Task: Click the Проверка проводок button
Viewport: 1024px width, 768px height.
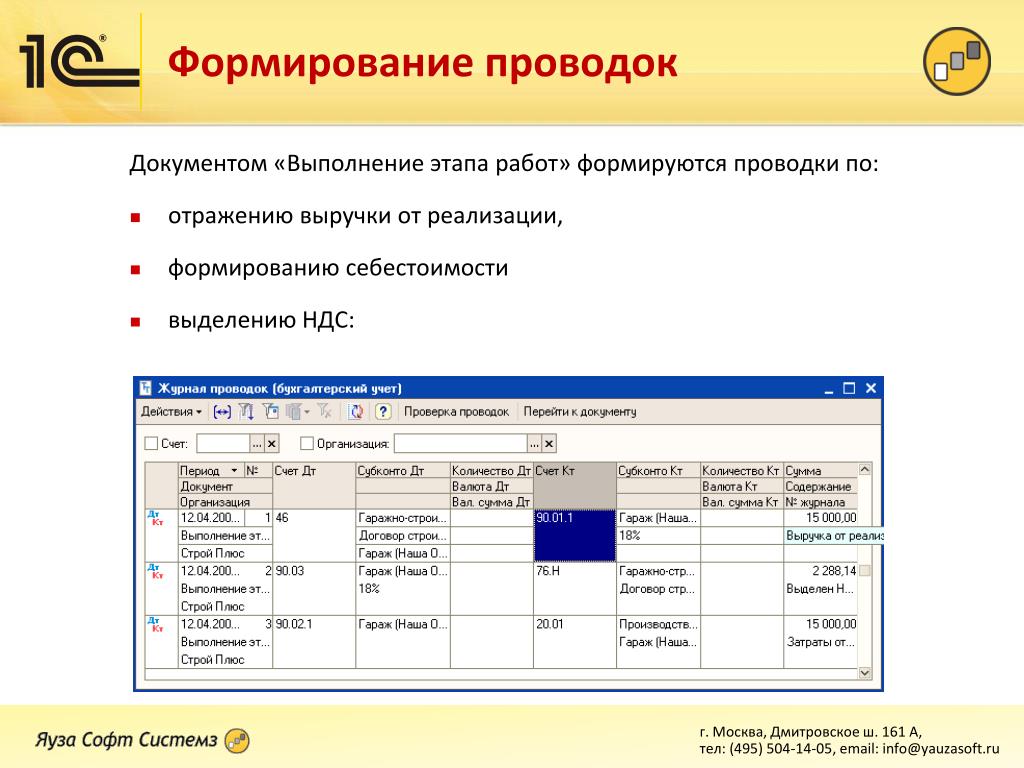Action: (456, 412)
